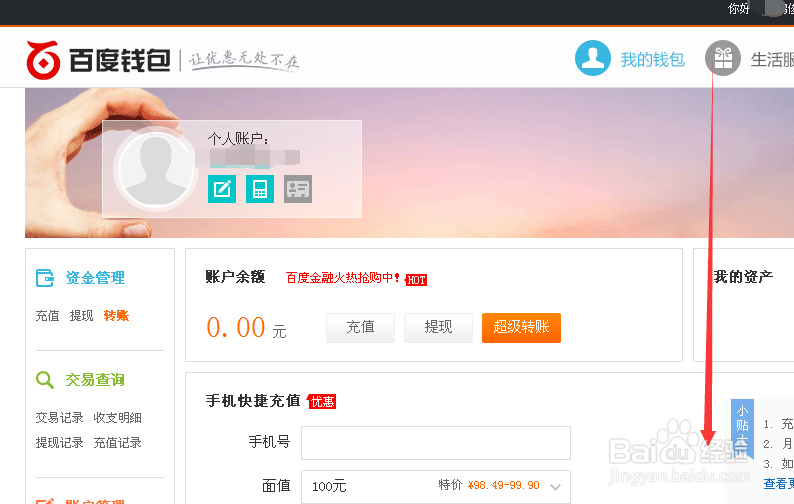Open 收支明细 link
794x504 pixels.
(x=117, y=418)
